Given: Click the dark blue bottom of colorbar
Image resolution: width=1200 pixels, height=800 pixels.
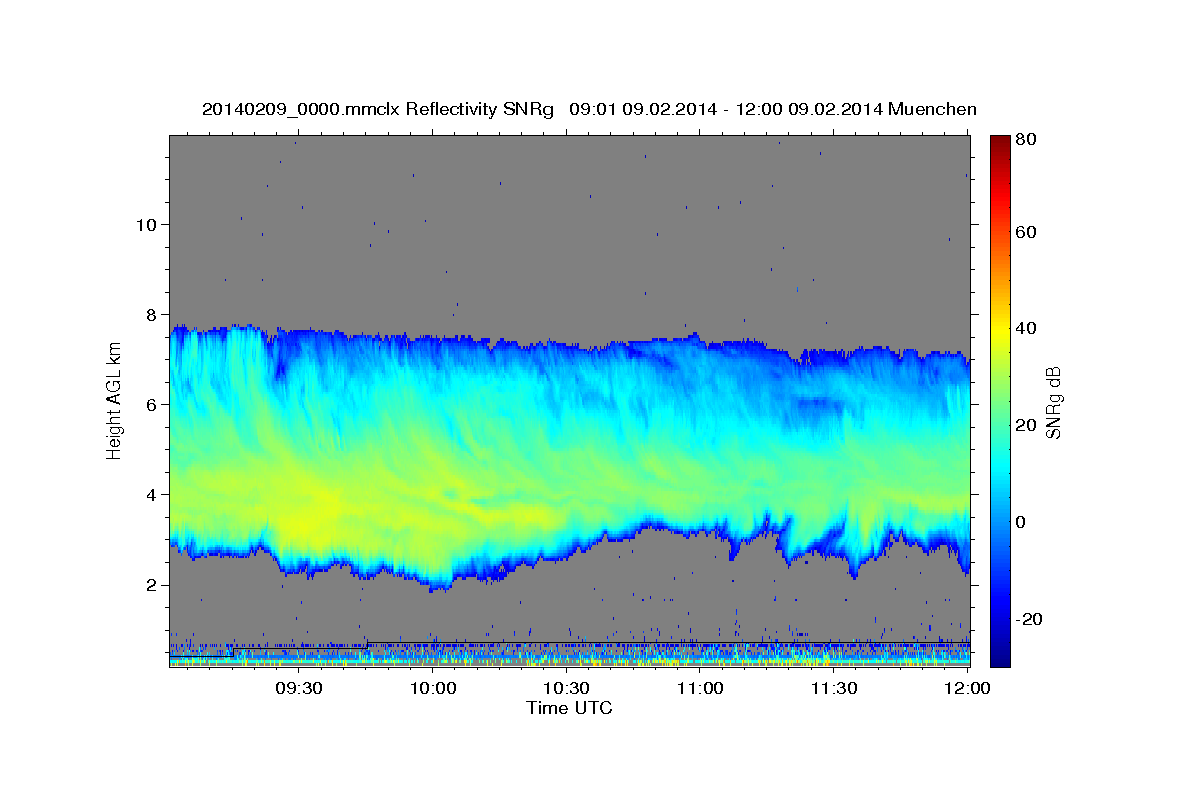Looking at the screenshot, I should pos(1000,655).
